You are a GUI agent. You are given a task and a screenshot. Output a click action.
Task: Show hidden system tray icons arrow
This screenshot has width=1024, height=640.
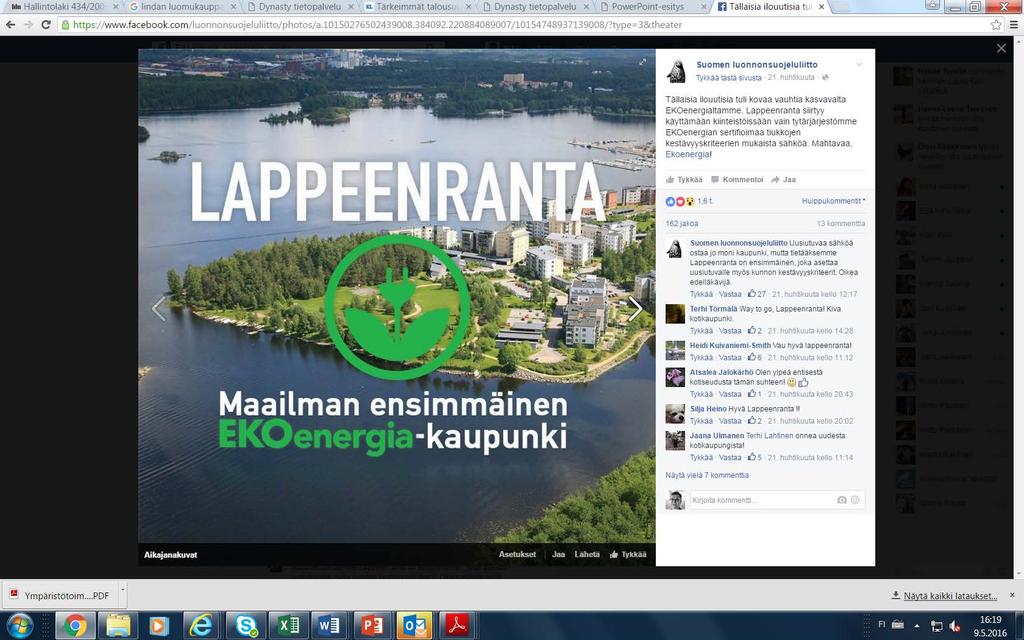click(917, 626)
